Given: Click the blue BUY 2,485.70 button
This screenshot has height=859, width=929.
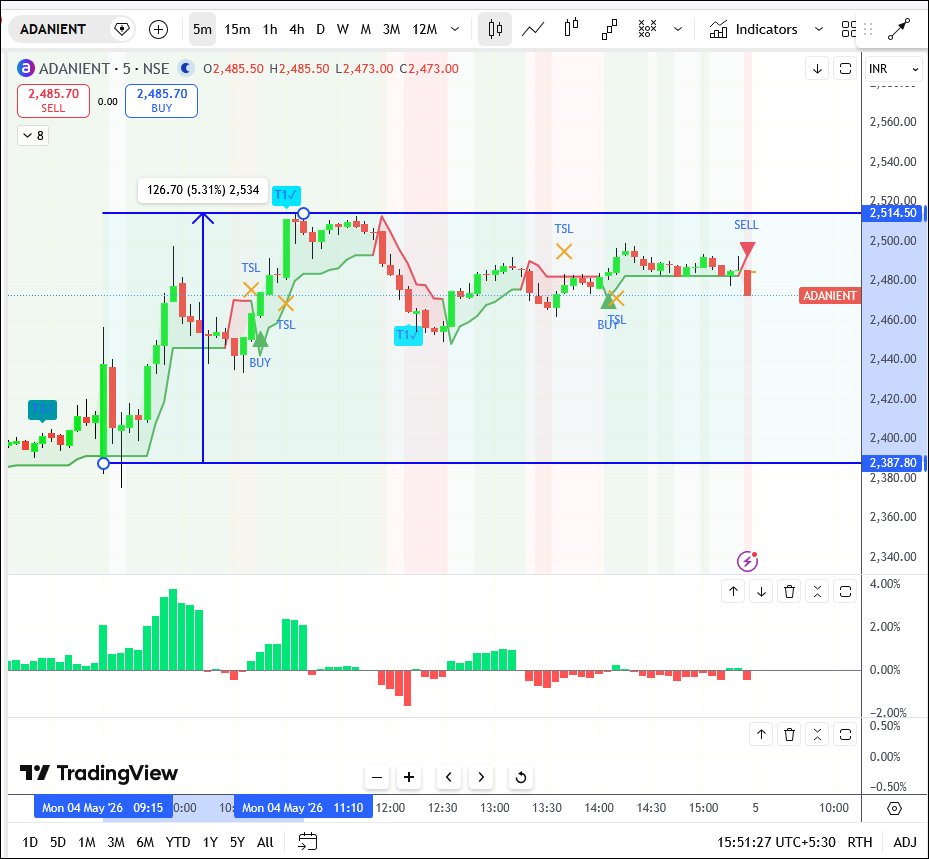Looking at the screenshot, I should 161,101.
